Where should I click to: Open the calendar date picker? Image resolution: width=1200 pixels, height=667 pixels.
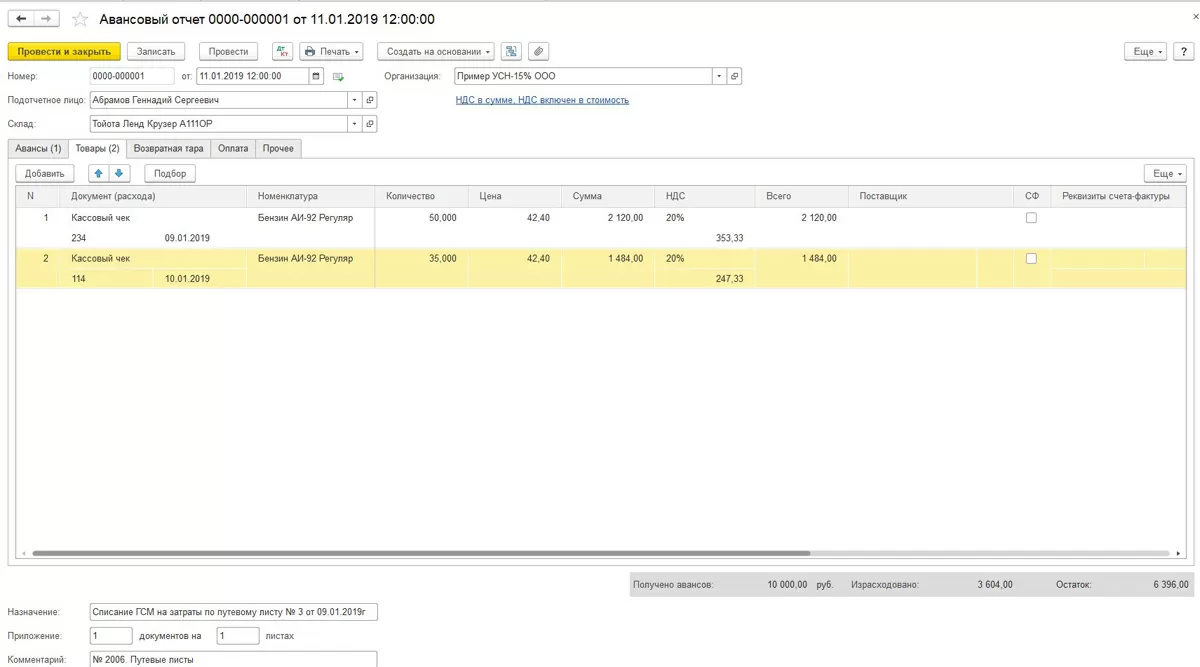tap(316, 76)
